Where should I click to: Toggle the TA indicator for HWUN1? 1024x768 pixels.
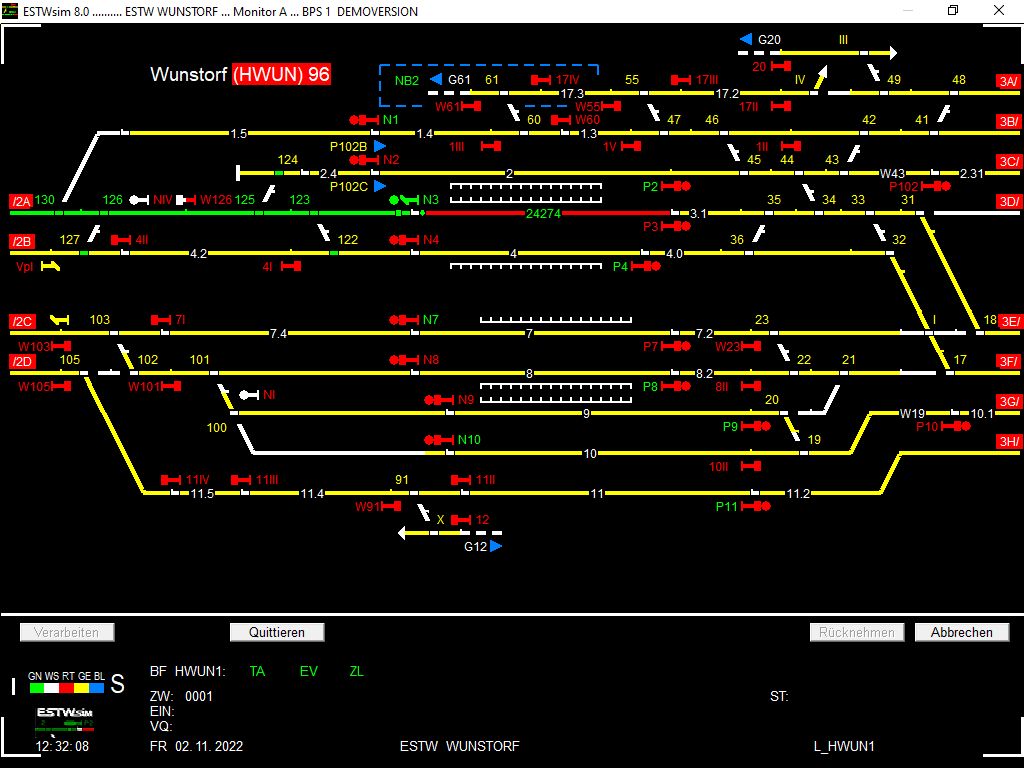point(257,671)
